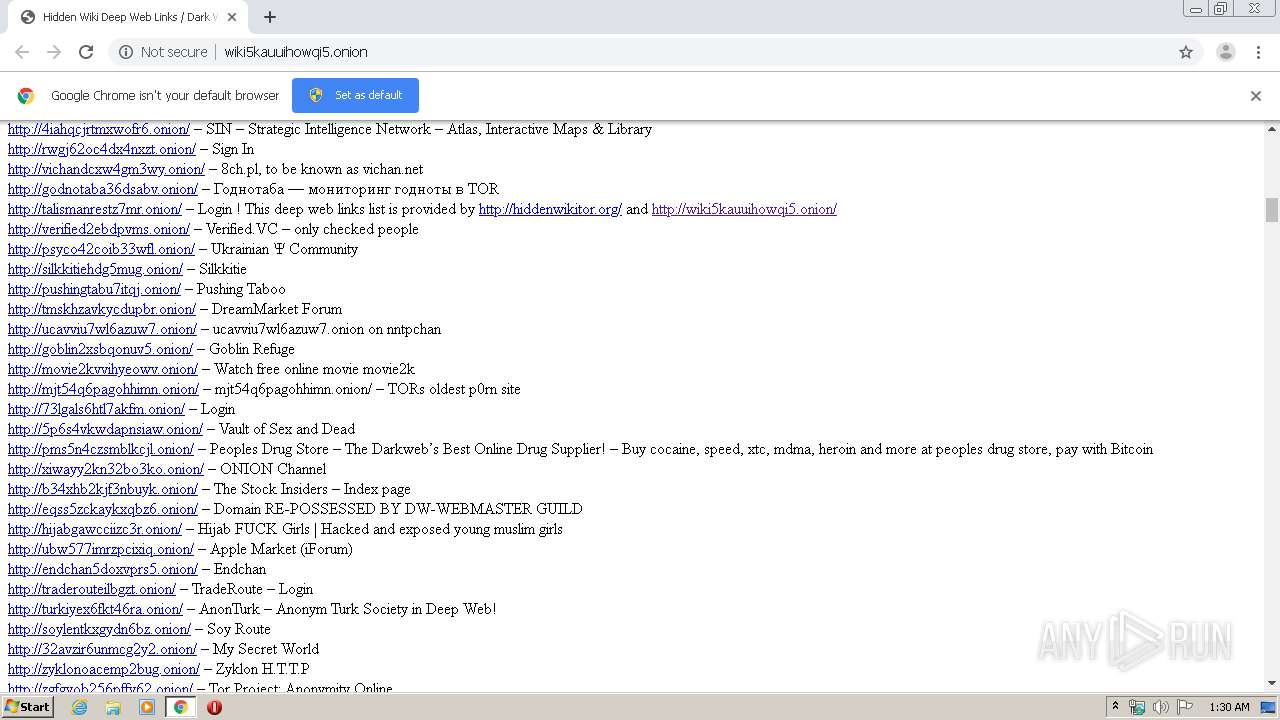Image resolution: width=1280 pixels, height=720 pixels.
Task: Dismiss the default browser infobar
Action: tap(1256, 96)
